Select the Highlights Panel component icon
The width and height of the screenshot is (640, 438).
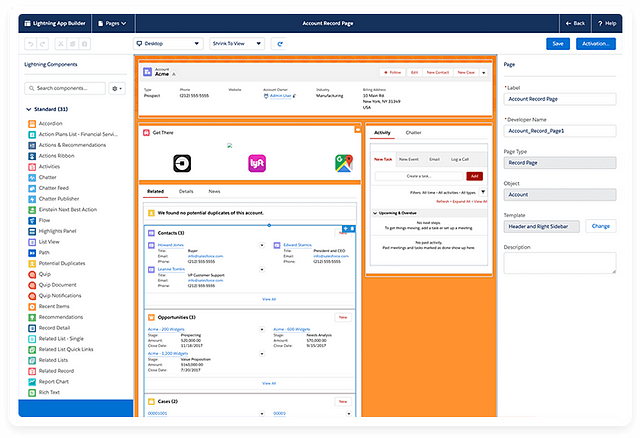(32, 231)
